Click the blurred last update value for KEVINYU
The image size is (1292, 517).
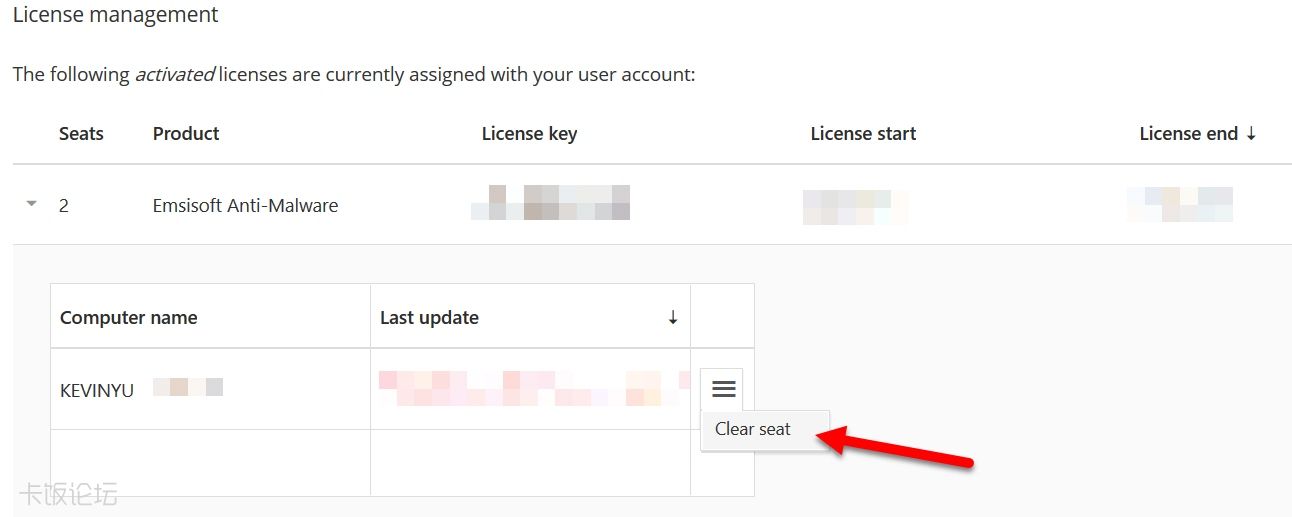point(530,389)
